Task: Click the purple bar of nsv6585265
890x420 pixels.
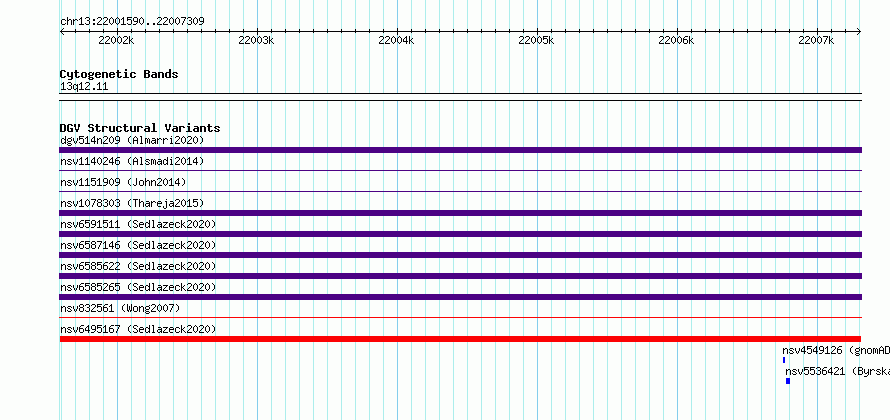Action: (460, 297)
